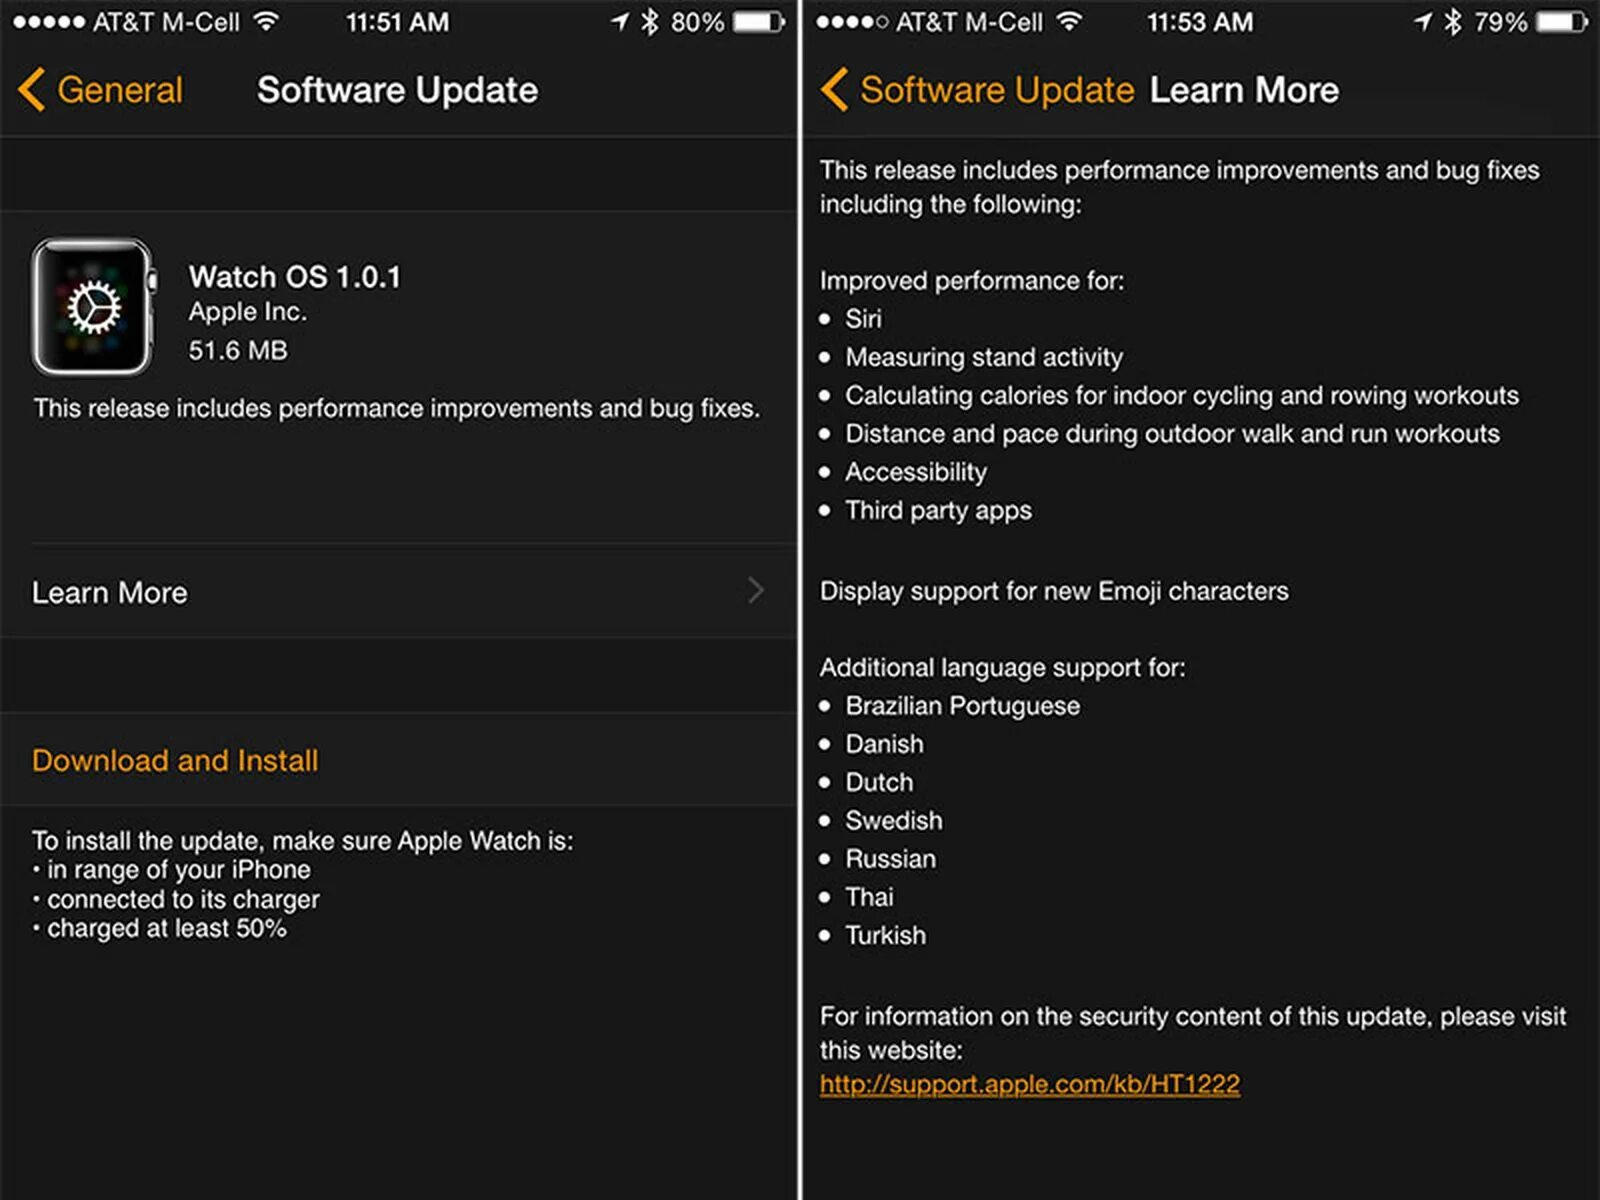Tap "charged at least 50%" requirement
The height and width of the screenshot is (1200, 1600).
click(166, 929)
